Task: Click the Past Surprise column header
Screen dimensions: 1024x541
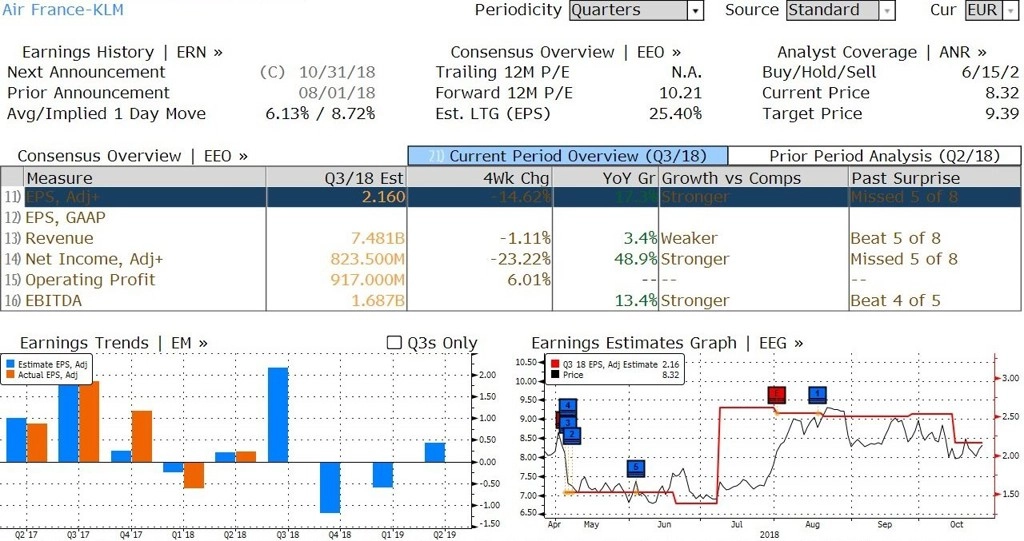Action: tap(935, 178)
